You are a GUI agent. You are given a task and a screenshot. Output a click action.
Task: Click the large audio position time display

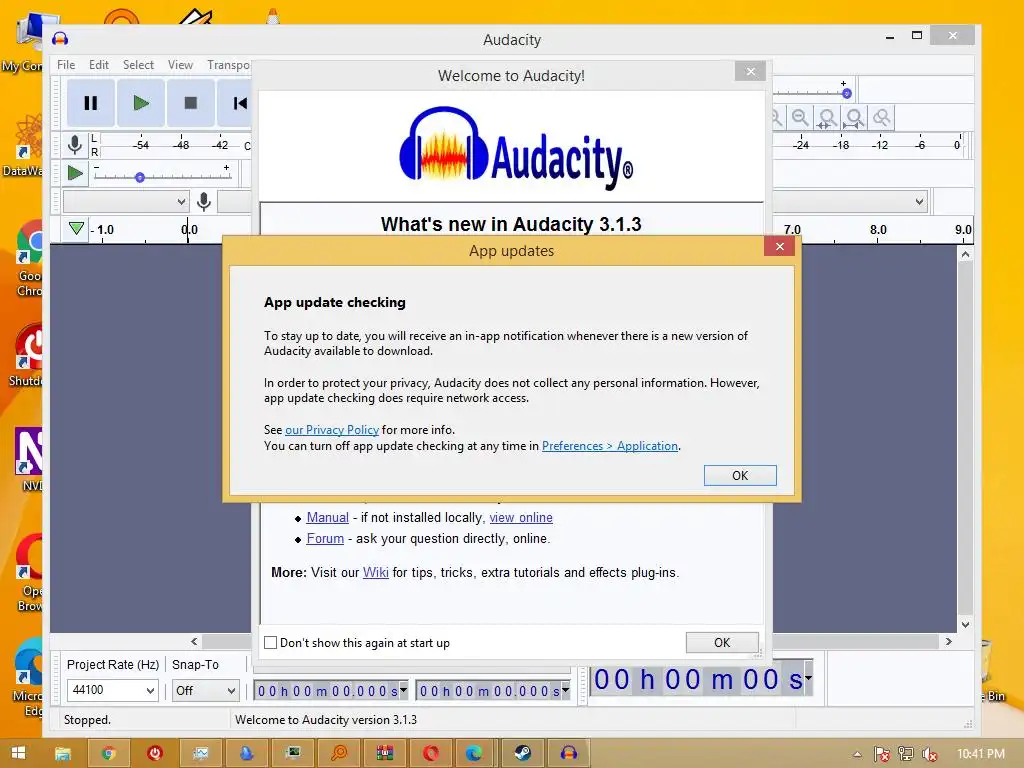pos(697,680)
